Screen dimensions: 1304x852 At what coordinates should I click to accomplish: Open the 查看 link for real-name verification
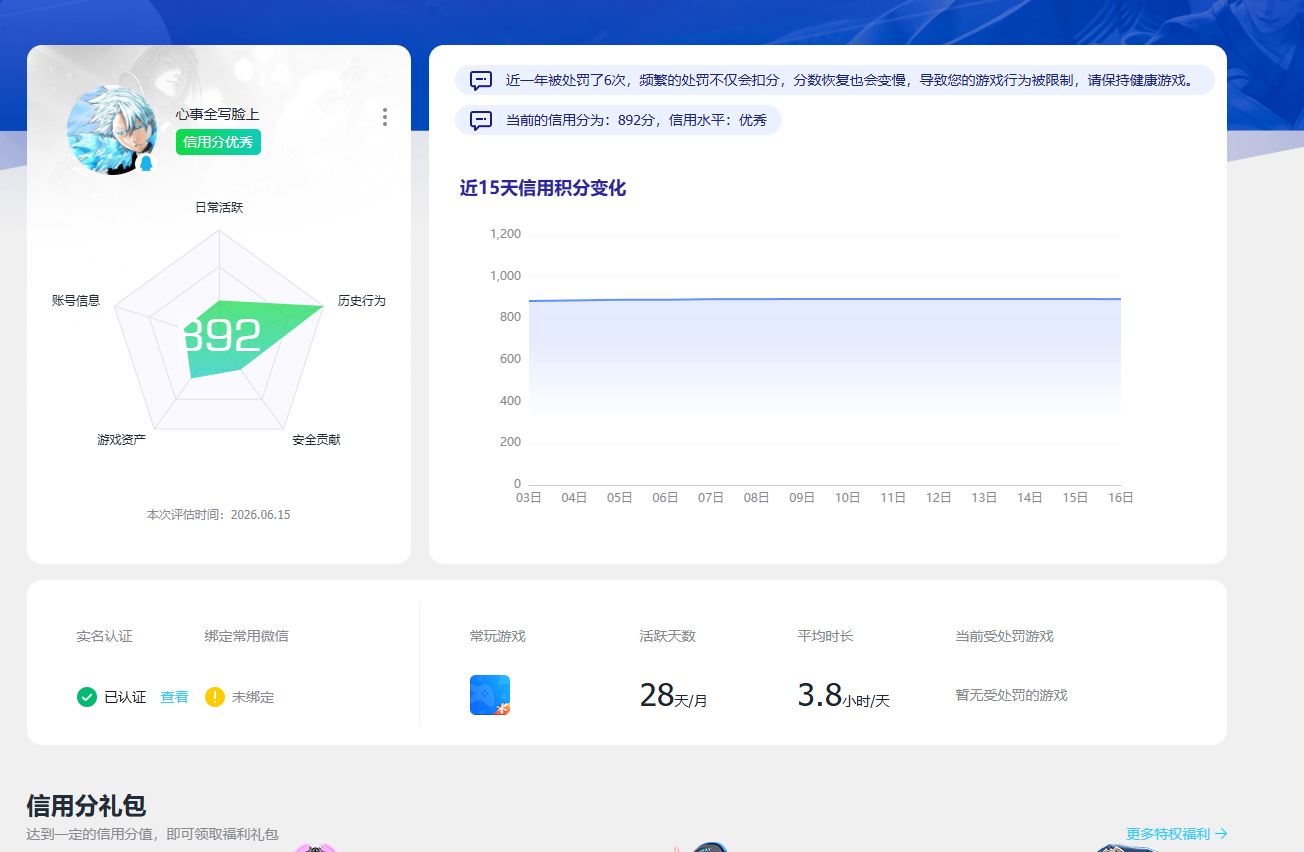175,697
